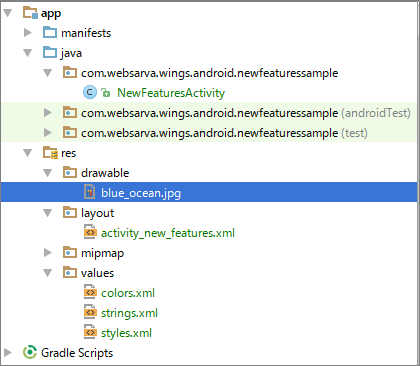This screenshot has height=366, width=420.
Task: Select the main com.websarva.wings.android.newfeaturessample package
Action: pos(210,73)
